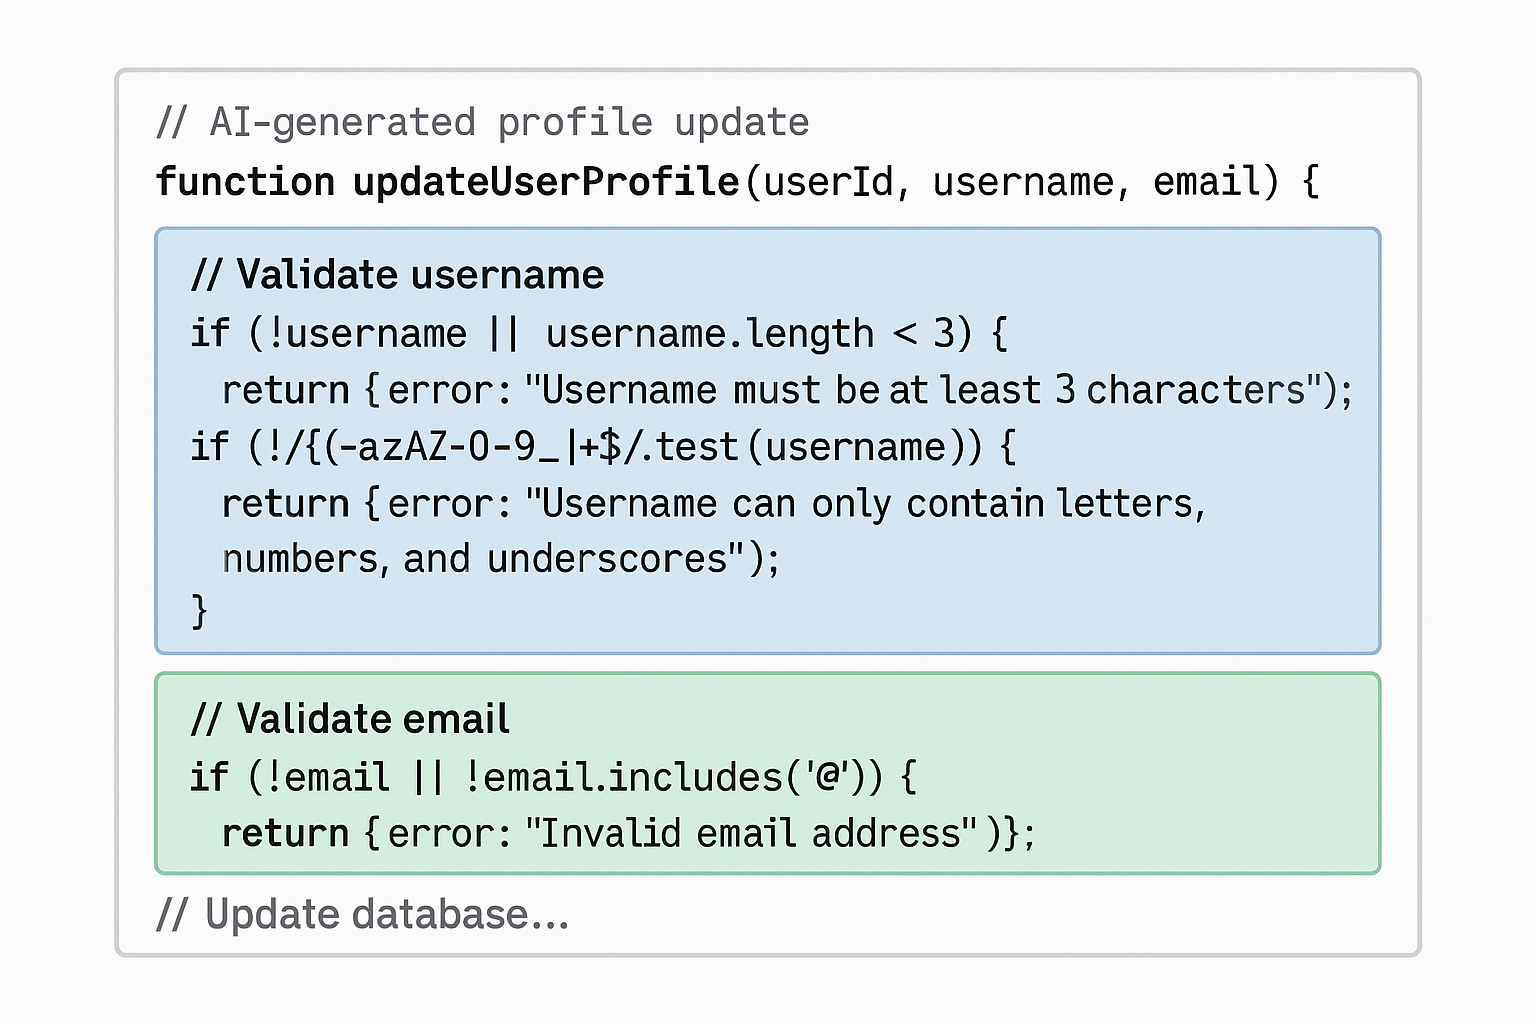The height and width of the screenshot is (1024, 1536).
Task: Click the opening brace after email parameter
Action: click(1310, 183)
